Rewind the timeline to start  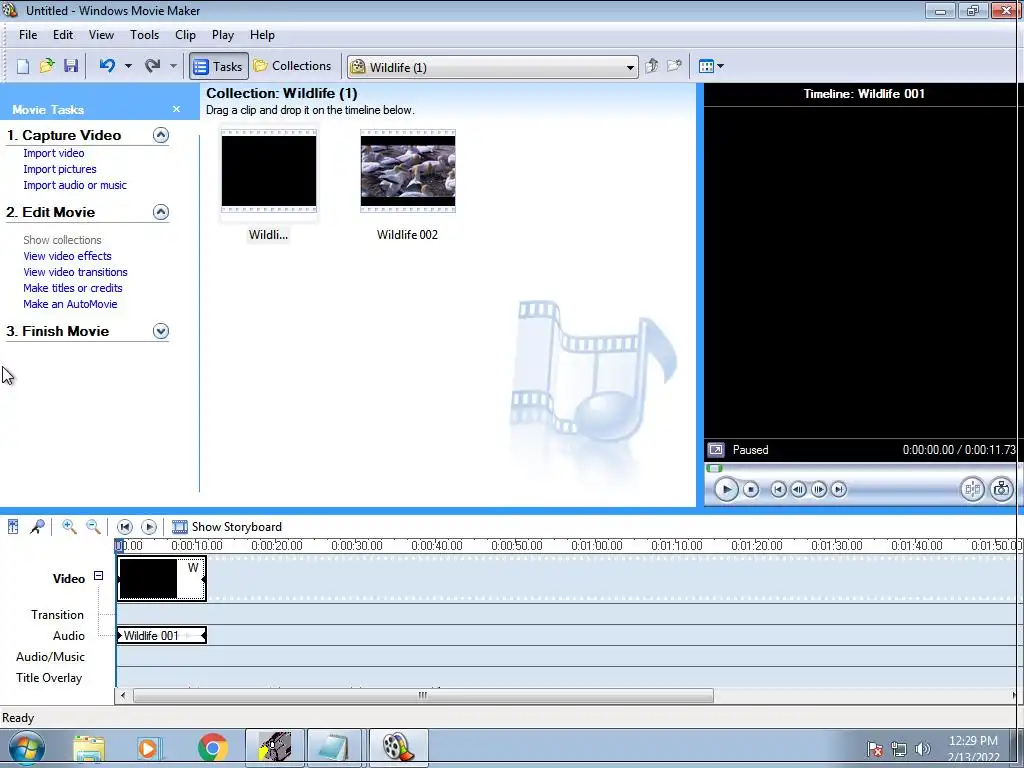[x=125, y=526]
